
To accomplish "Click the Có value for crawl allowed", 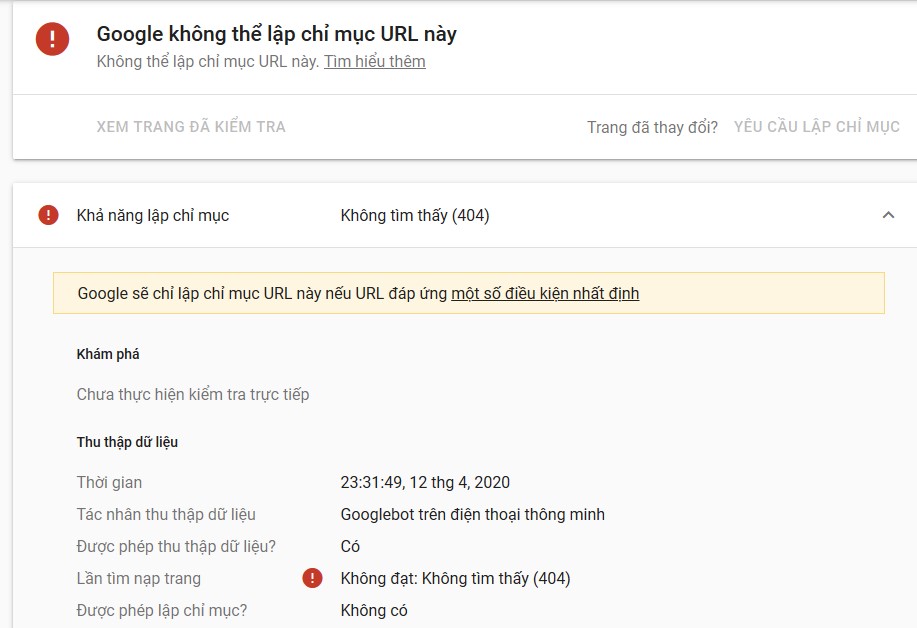I will click(x=350, y=547).
